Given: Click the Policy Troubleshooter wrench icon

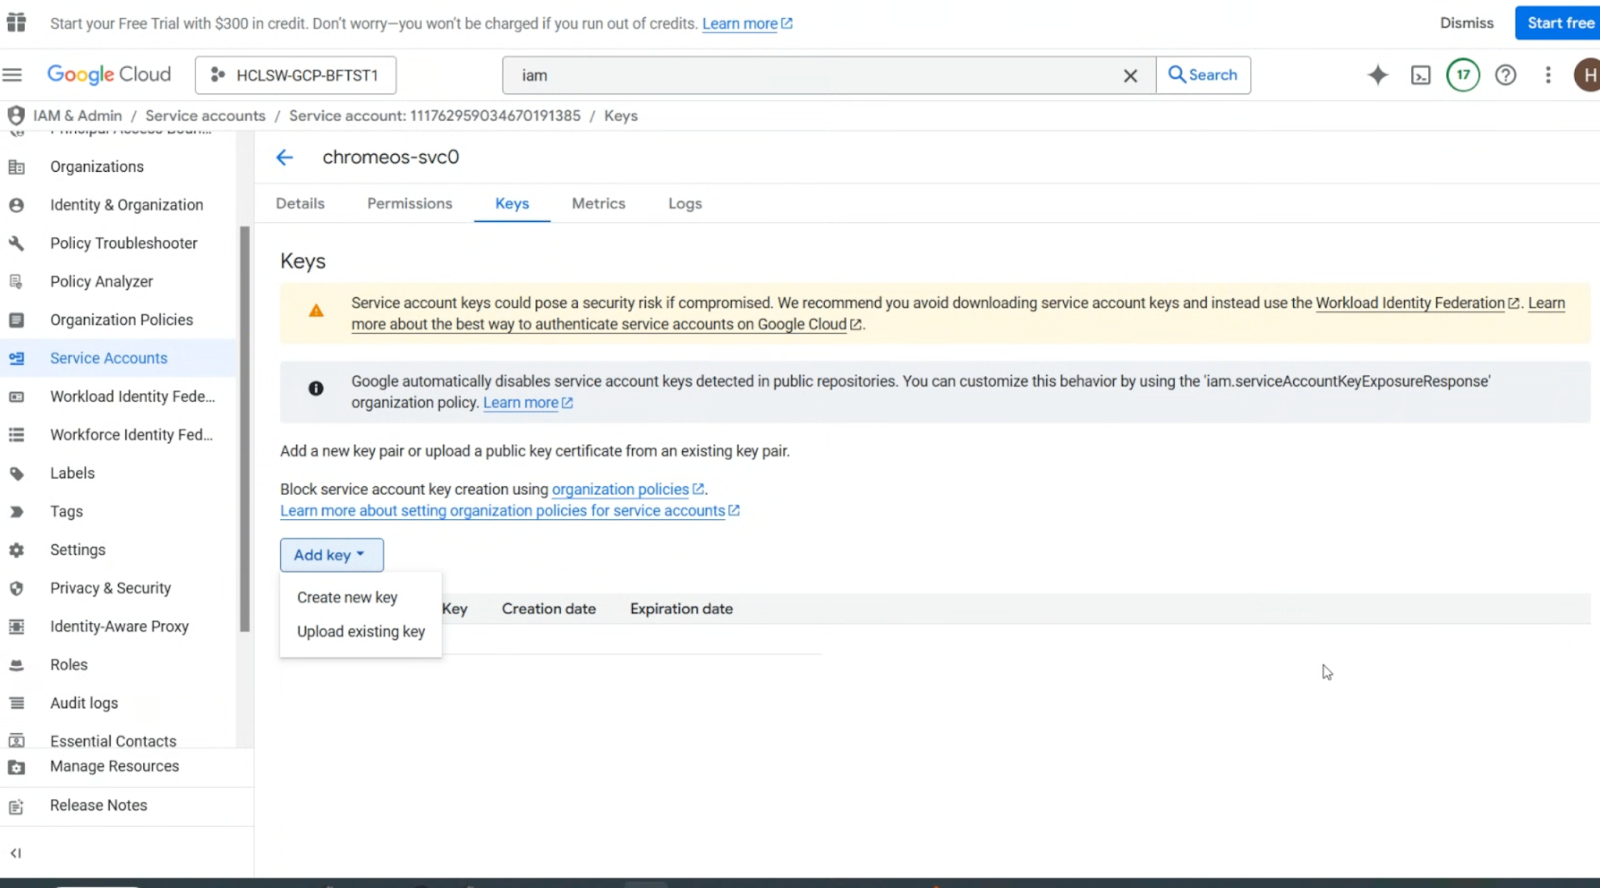Looking at the screenshot, I should coord(16,243).
